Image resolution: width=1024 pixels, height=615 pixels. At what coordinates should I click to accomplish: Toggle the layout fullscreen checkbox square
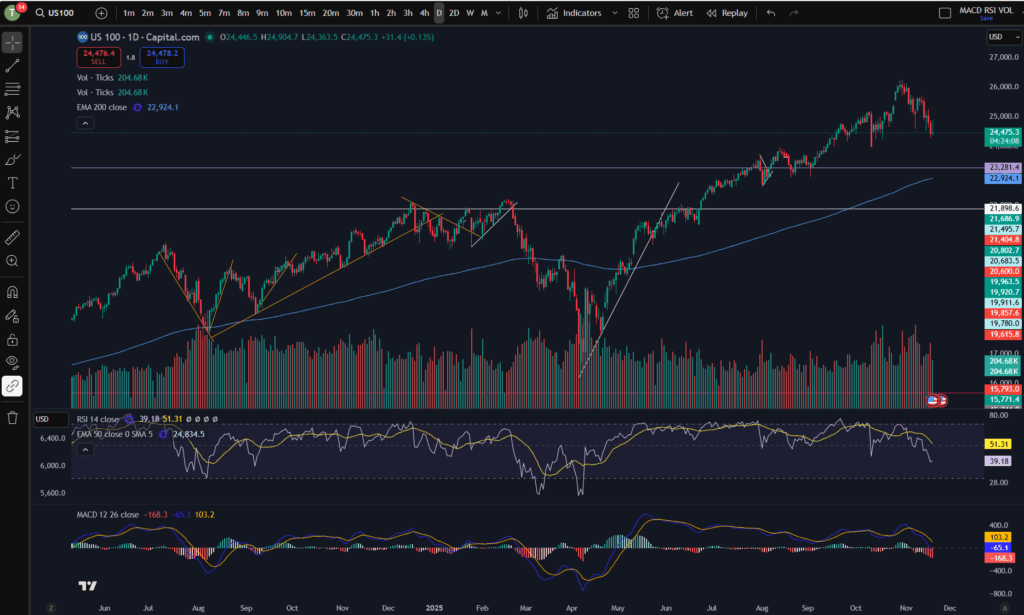point(944,13)
